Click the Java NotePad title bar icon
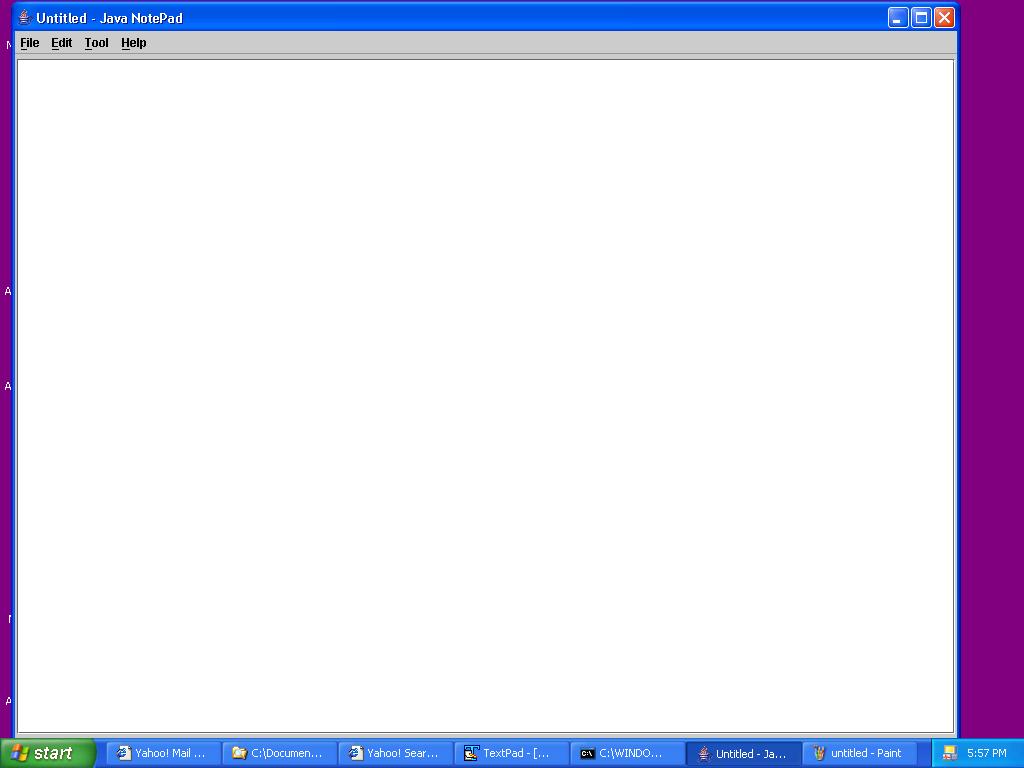 [24, 18]
